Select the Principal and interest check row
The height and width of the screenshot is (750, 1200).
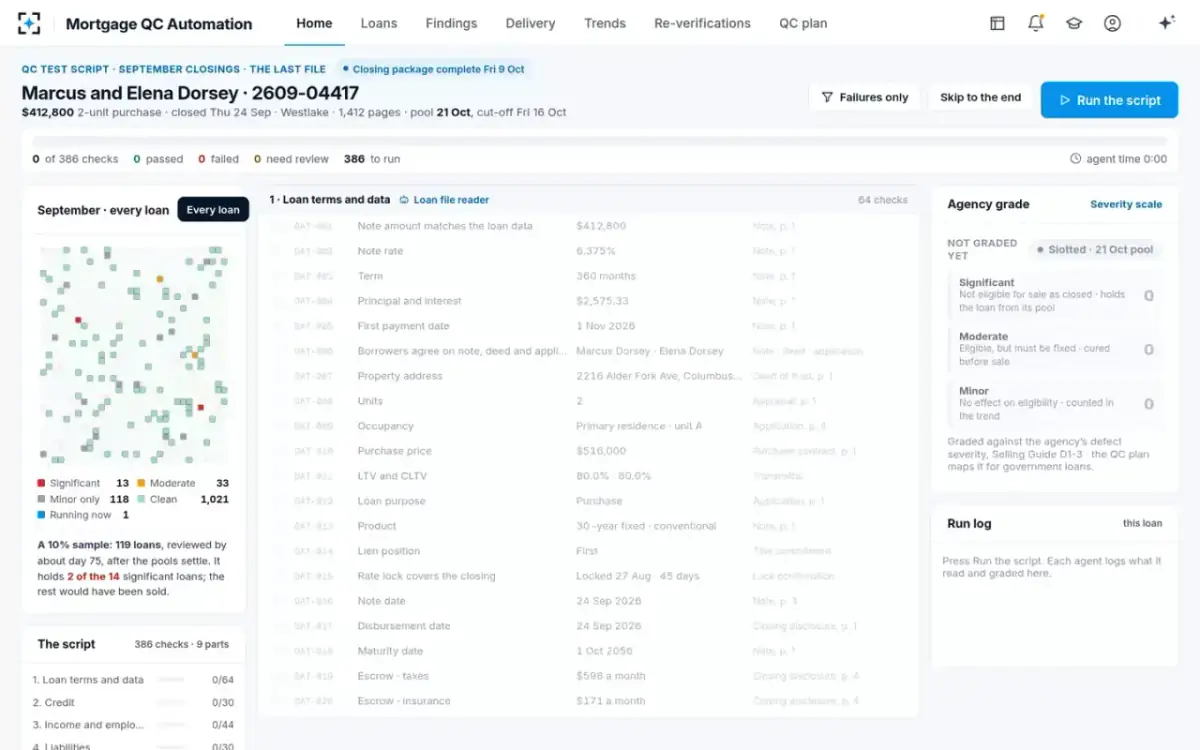588,301
